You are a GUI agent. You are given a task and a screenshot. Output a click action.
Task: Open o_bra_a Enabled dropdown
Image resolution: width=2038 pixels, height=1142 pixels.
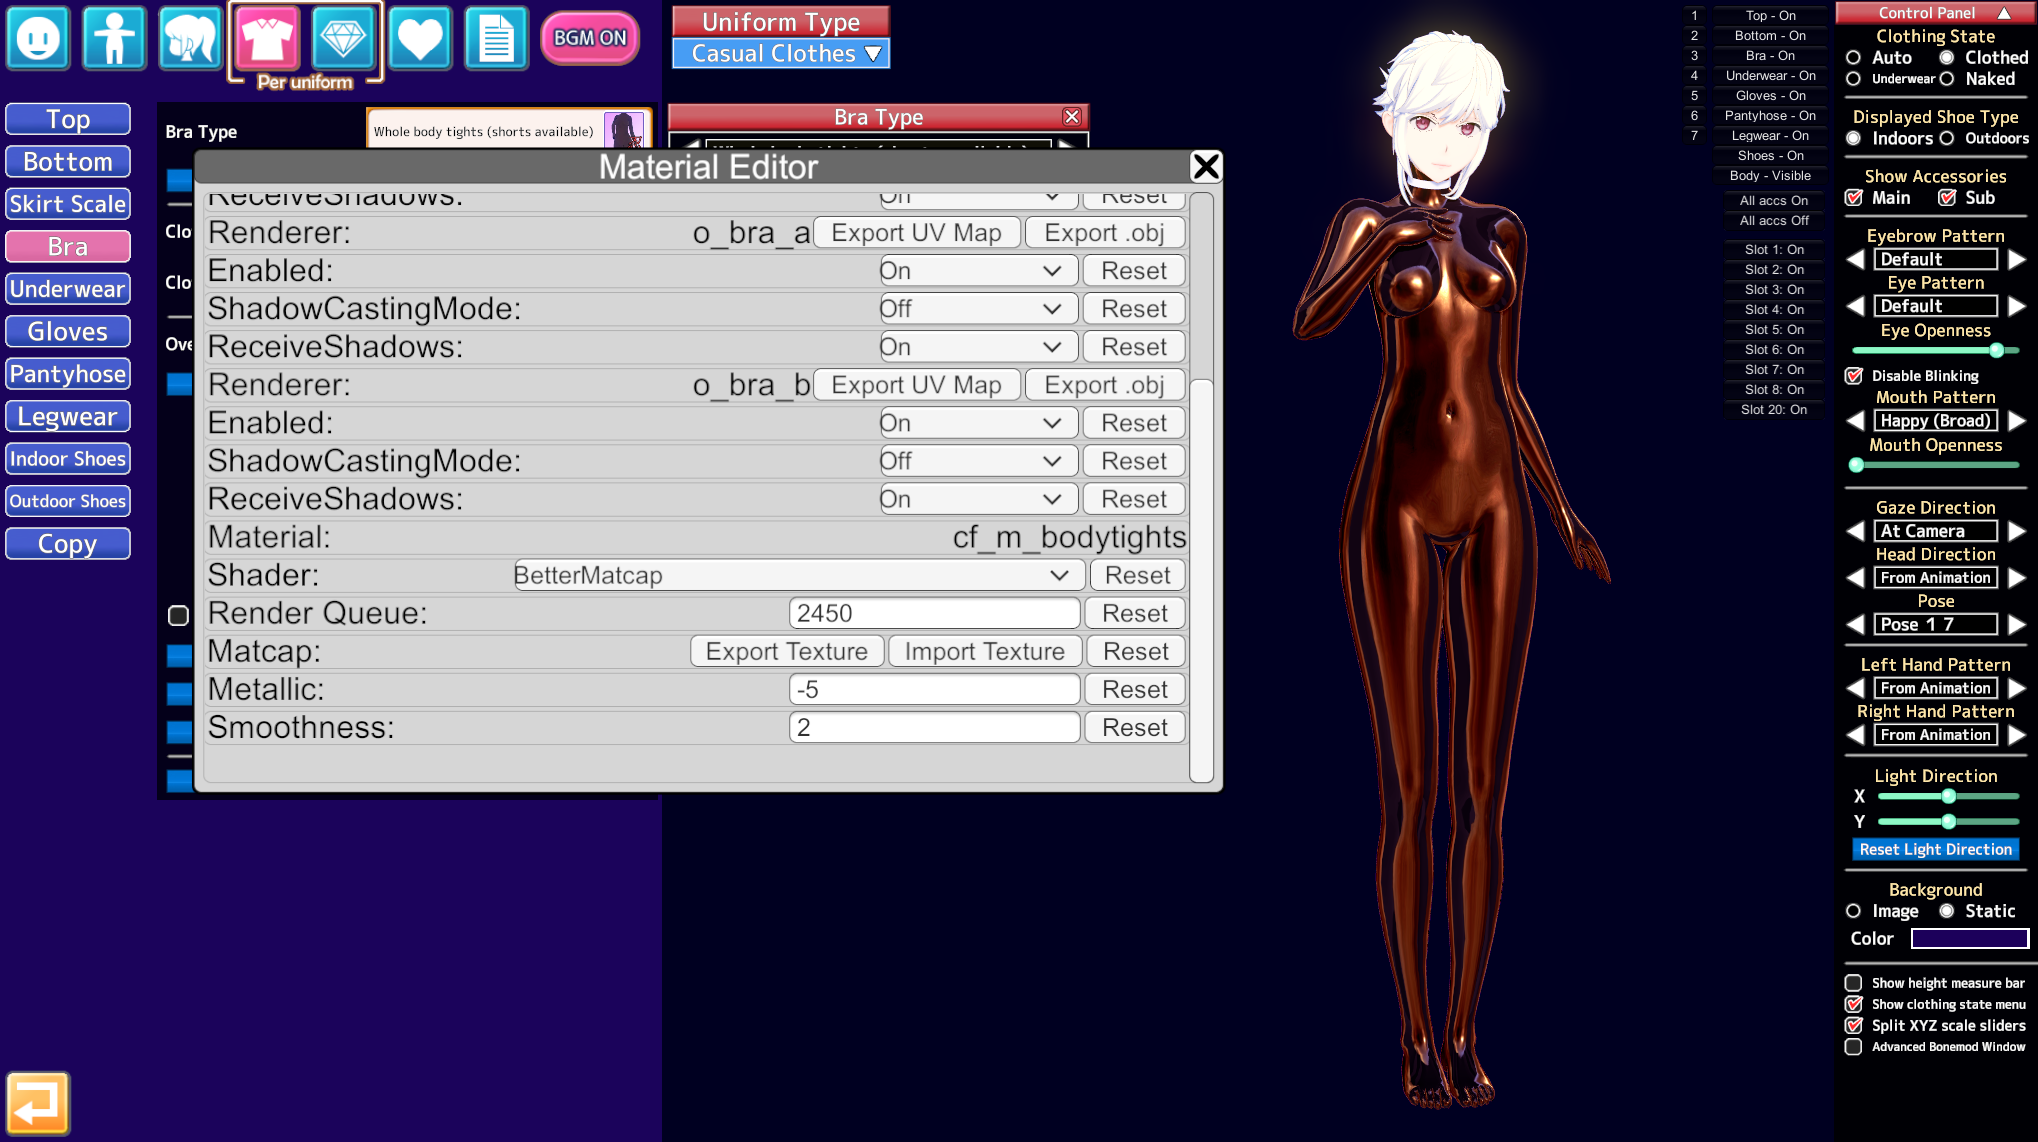click(x=978, y=271)
